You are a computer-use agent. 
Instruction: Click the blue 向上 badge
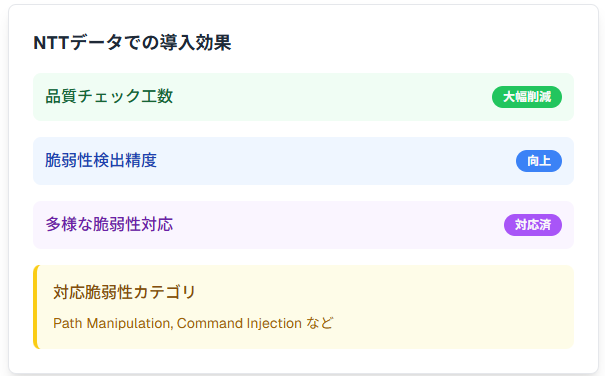pyautogui.click(x=539, y=161)
